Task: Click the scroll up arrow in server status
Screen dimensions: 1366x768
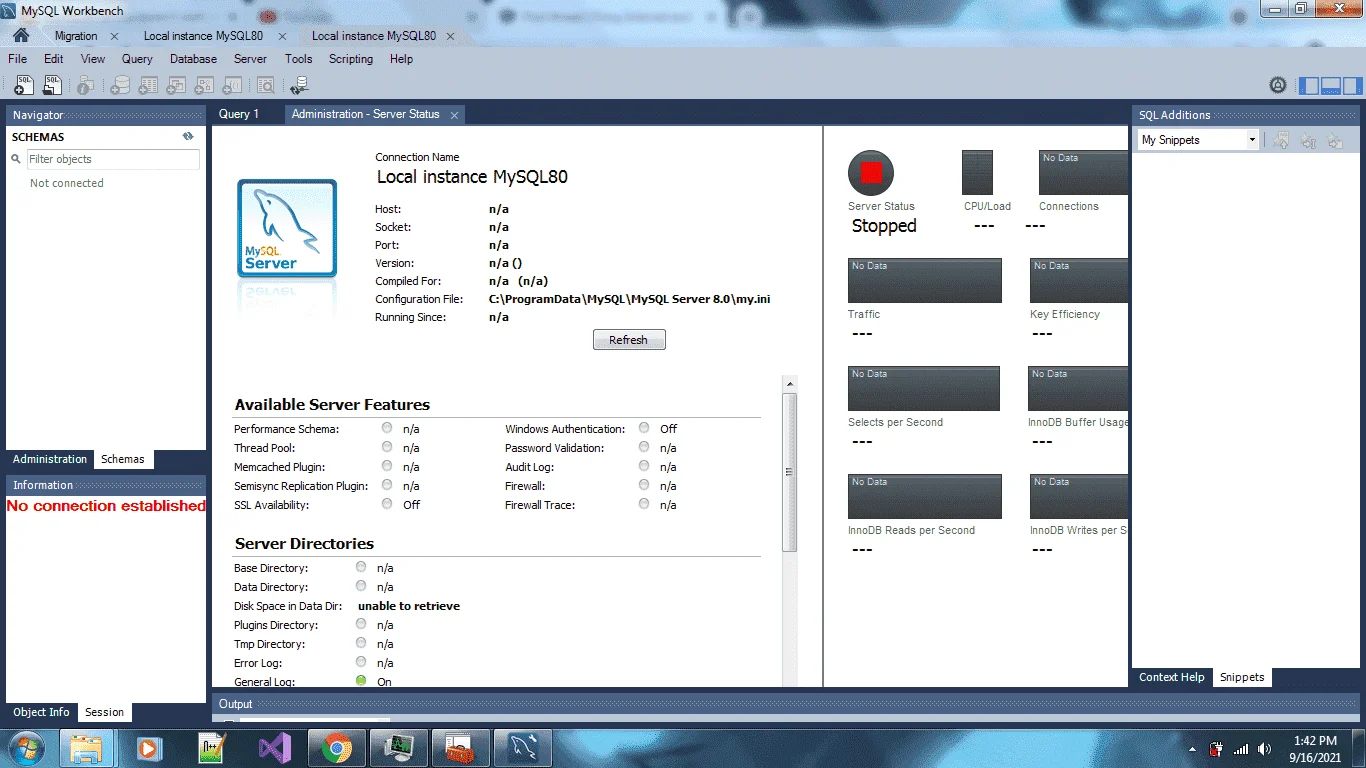Action: click(790, 384)
